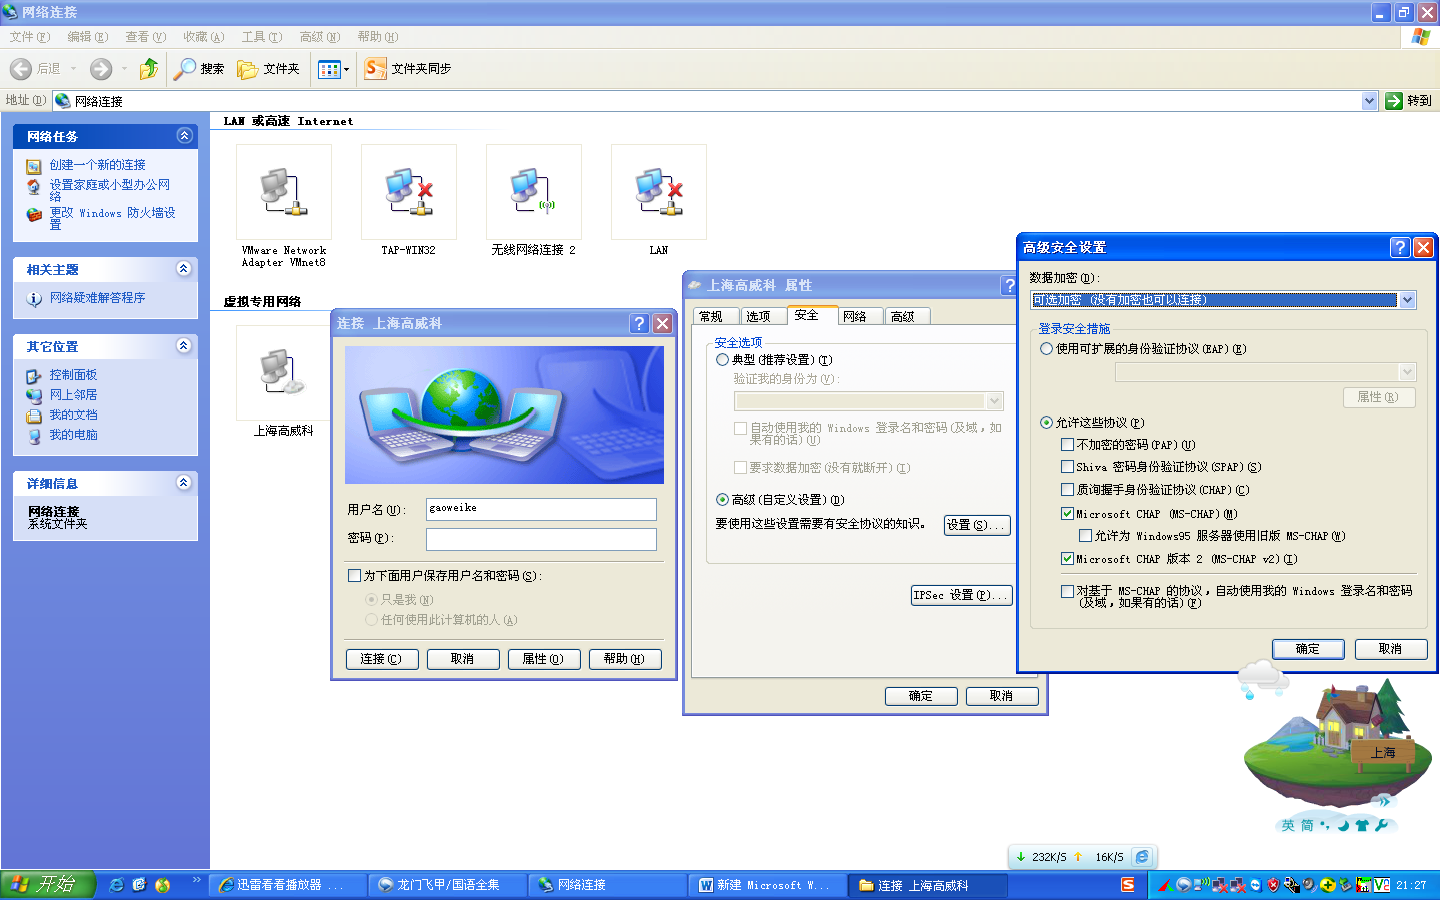Click the 连接 button in connect dialog
Image resolution: width=1440 pixels, height=900 pixels.
click(381, 659)
